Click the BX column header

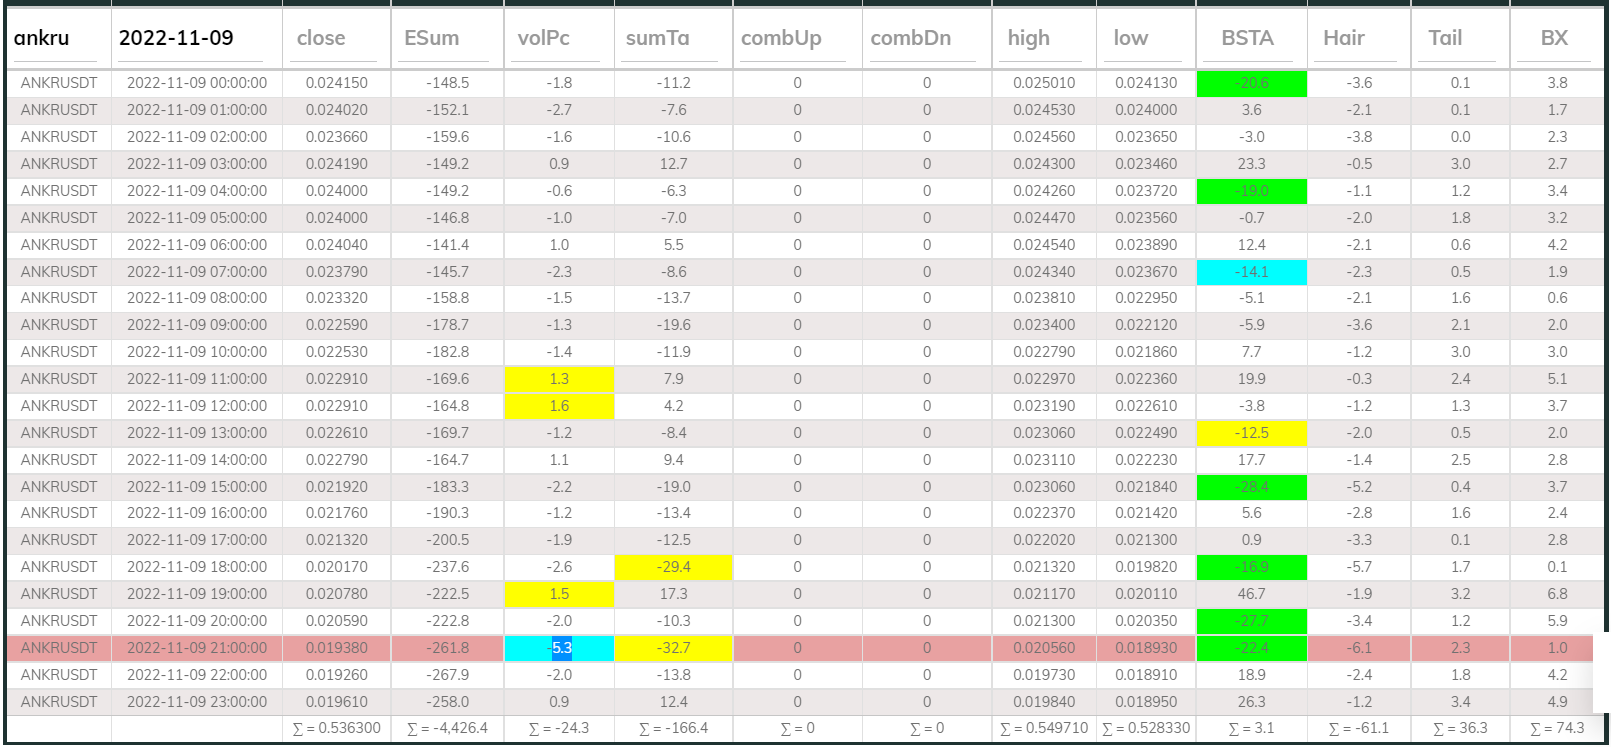pos(1554,38)
